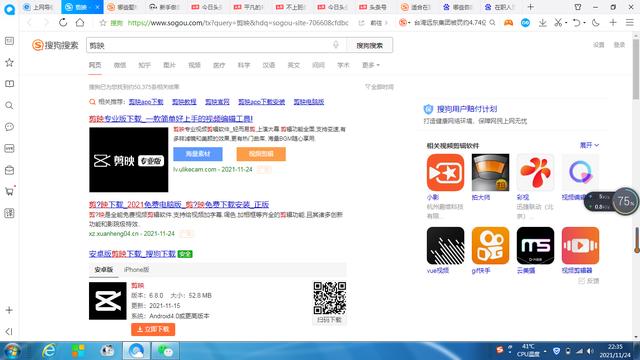The image size is (640, 360).
Task: Open Internet Explorer from the taskbar
Action: pyautogui.click(x=49, y=351)
